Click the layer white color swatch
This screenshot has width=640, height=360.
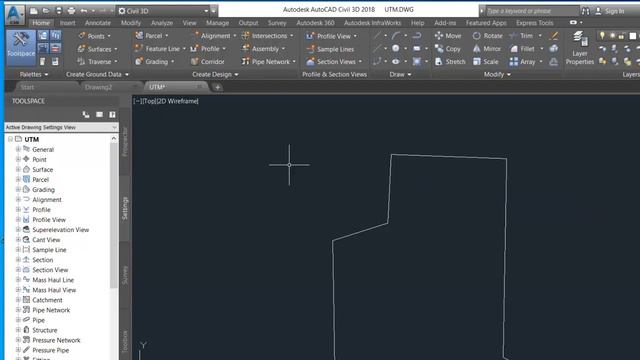633,36
